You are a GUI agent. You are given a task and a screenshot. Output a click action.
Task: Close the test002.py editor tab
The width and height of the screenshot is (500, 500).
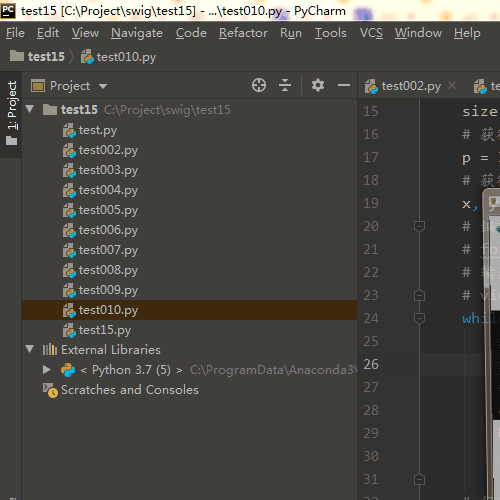tap(452, 85)
